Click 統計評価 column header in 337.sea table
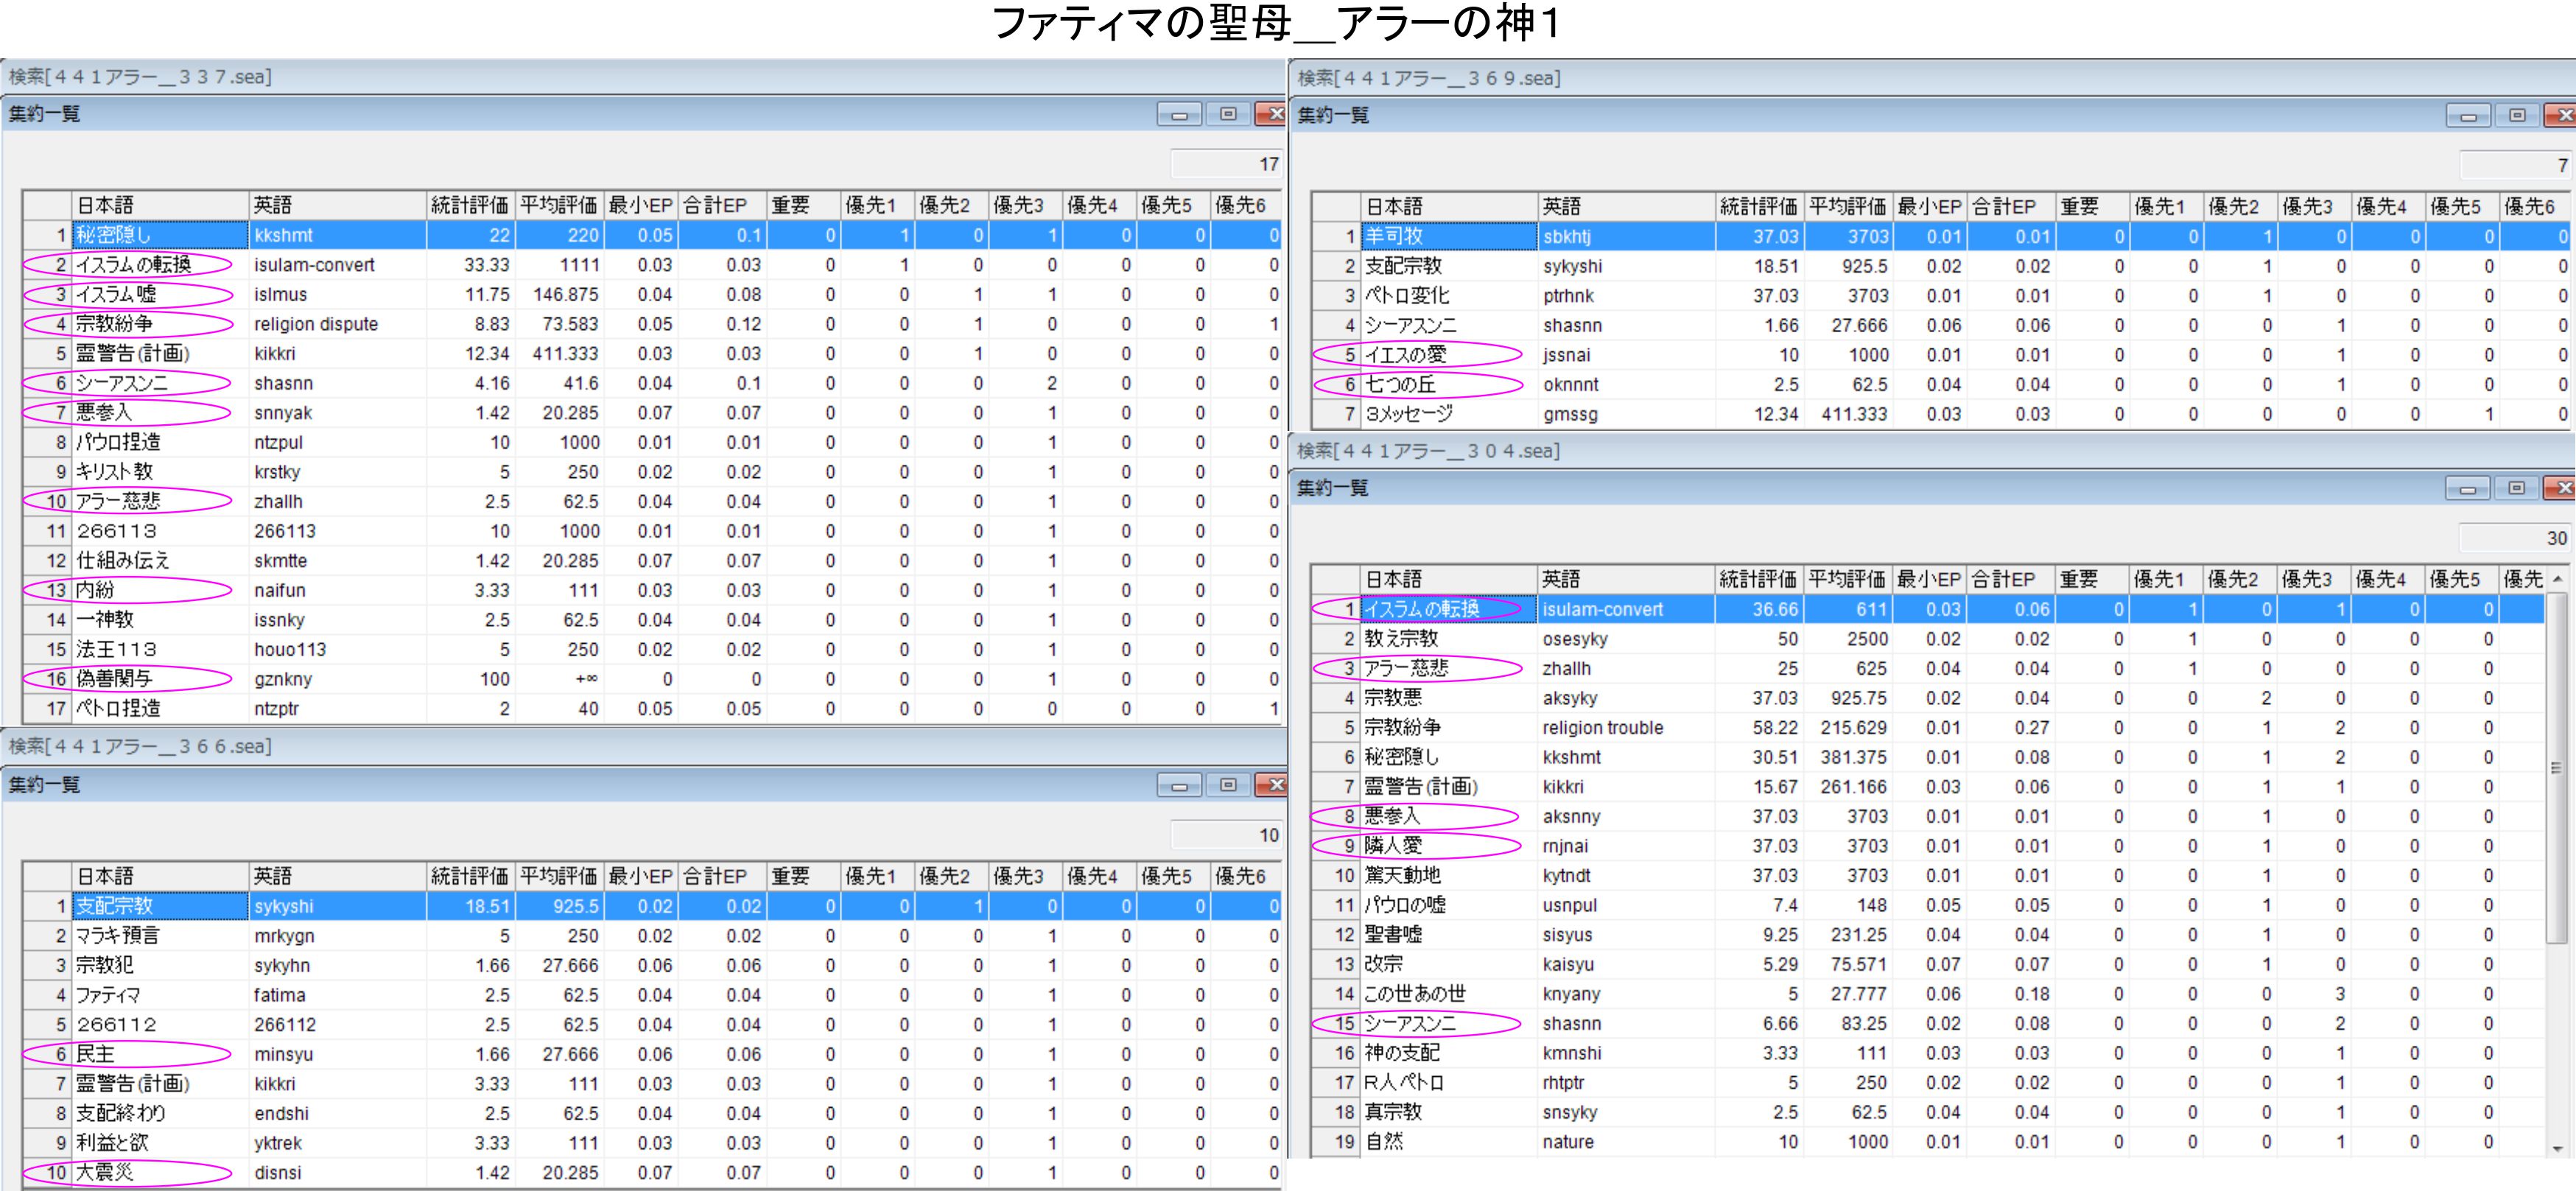Screen dimensions: 2576x1191 click(x=469, y=206)
